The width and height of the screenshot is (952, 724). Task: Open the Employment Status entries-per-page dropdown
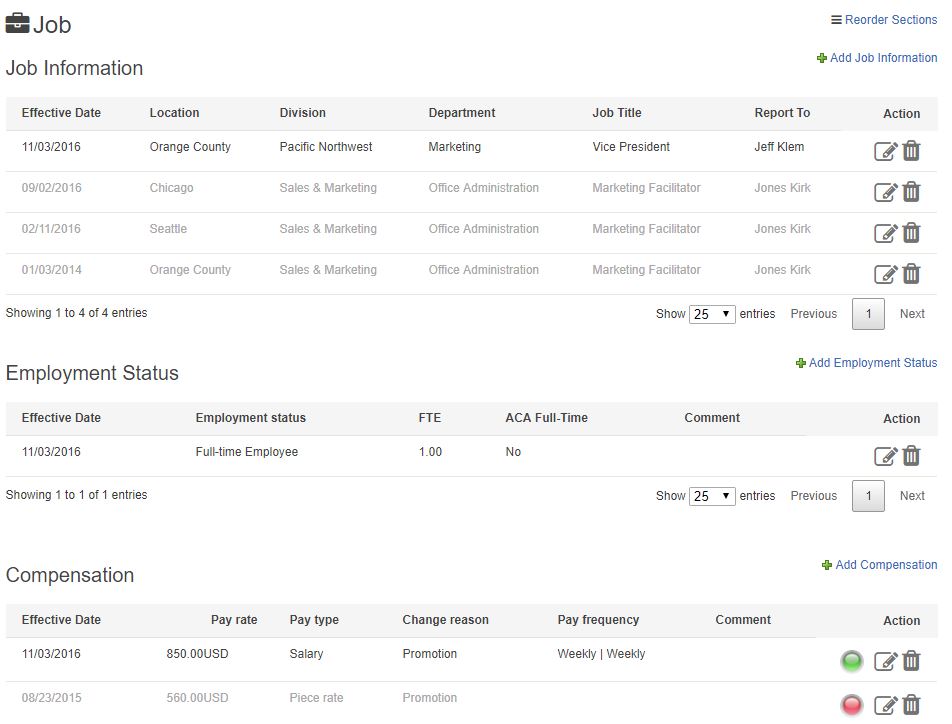pyautogui.click(x=712, y=496)
